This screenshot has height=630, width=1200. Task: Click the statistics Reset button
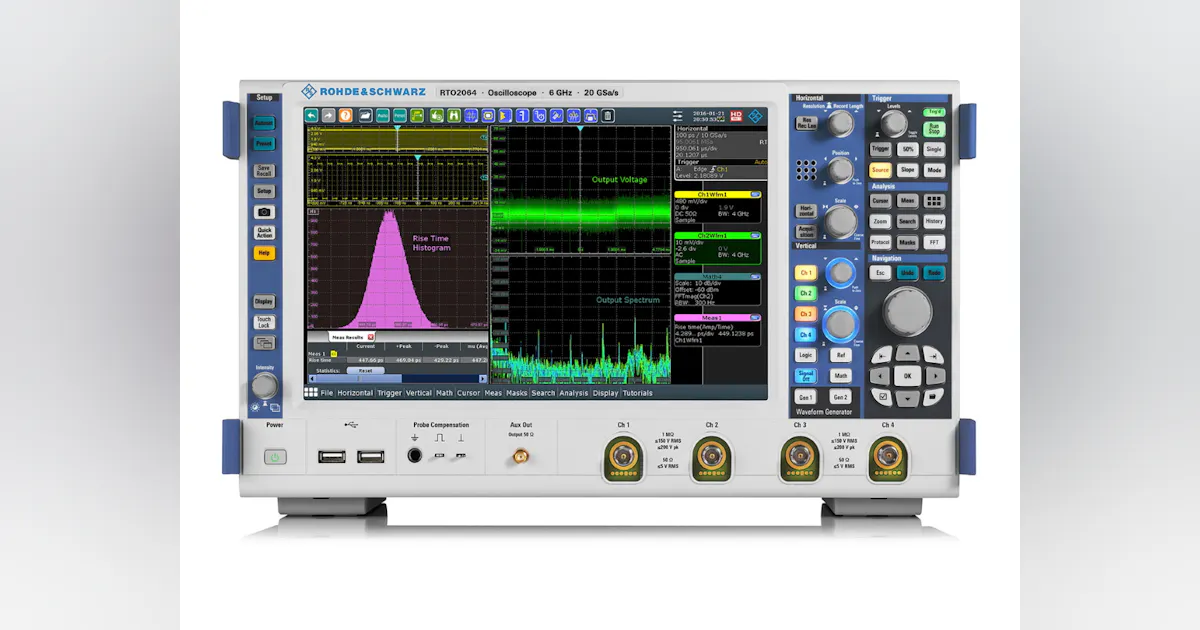click(x=365, y=370)
